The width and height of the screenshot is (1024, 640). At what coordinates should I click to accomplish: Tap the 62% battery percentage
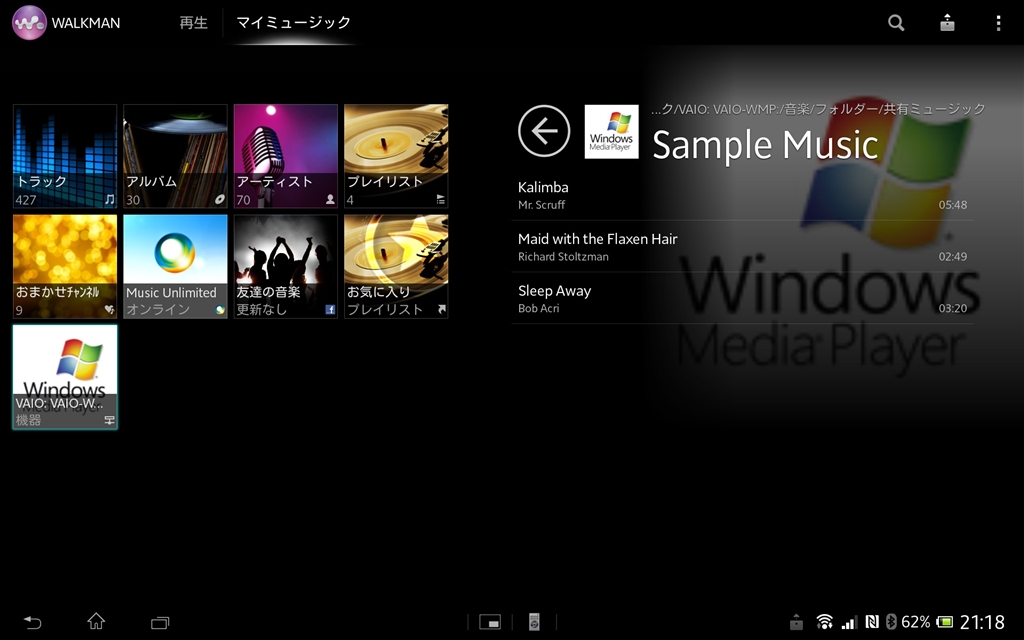click(x=916, y=622)
